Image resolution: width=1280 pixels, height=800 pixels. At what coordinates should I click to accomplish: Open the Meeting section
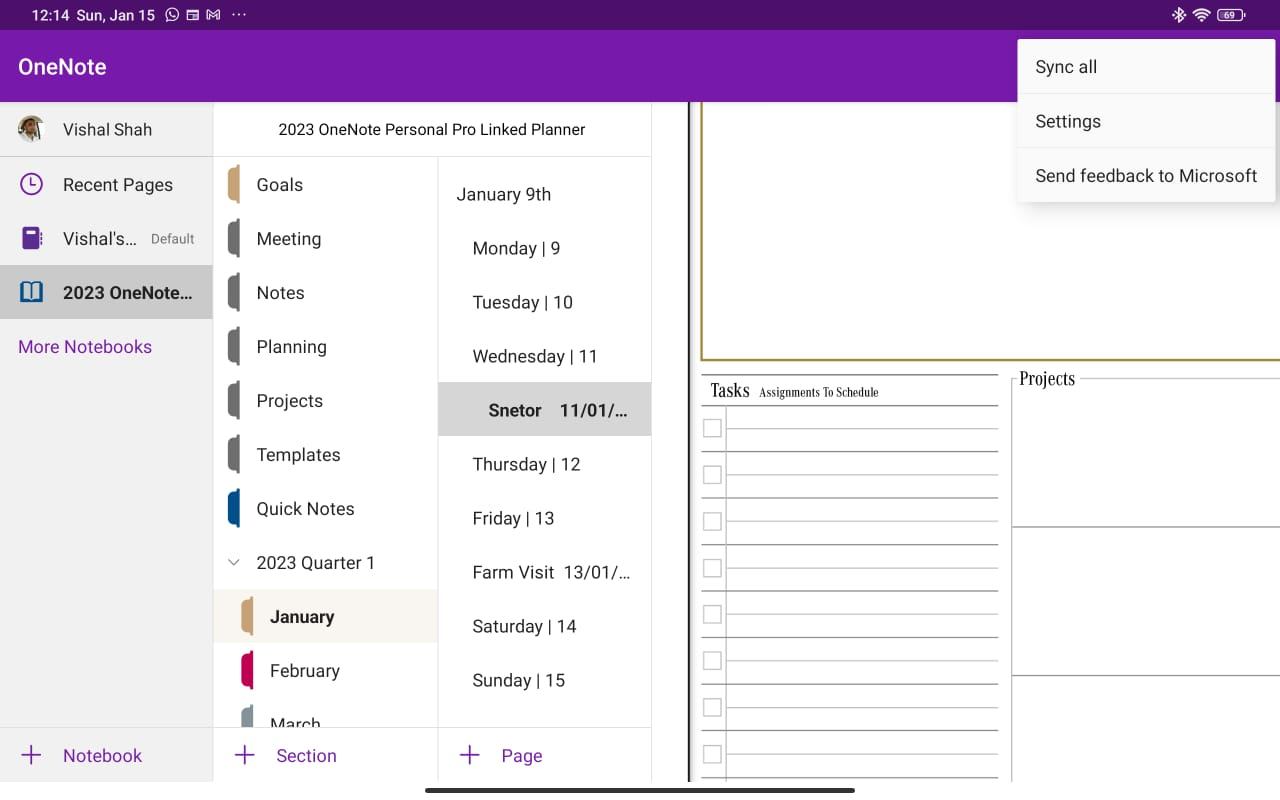[326, 238]
